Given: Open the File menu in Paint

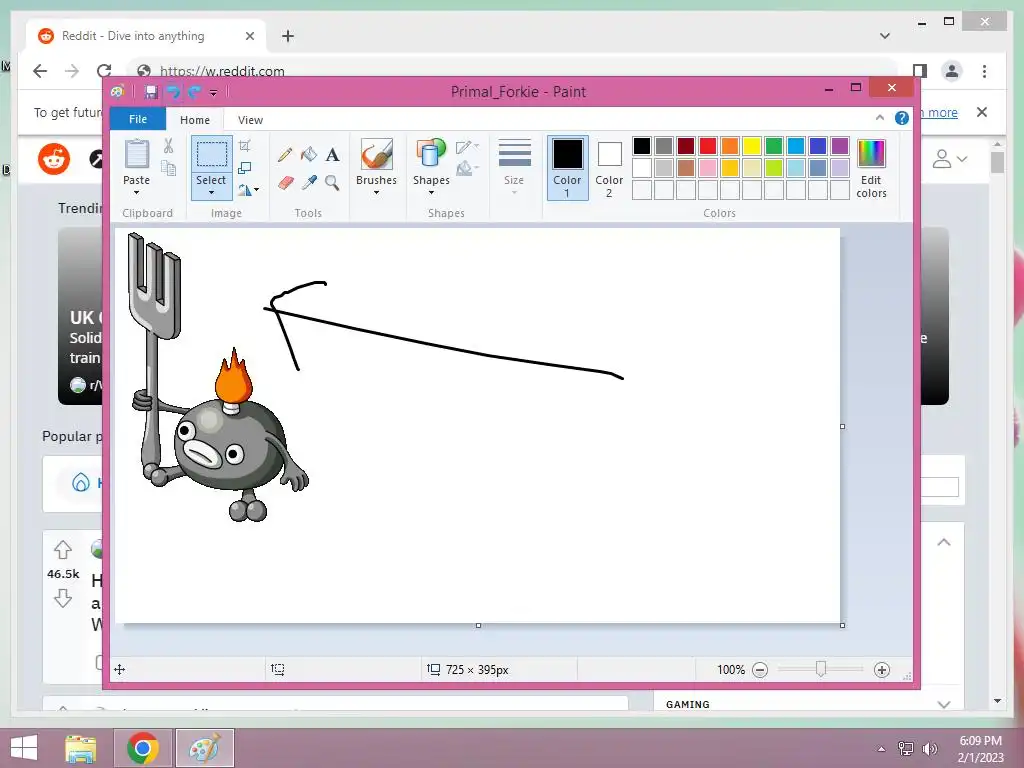Looking at the screenshot, I should 138,119.
